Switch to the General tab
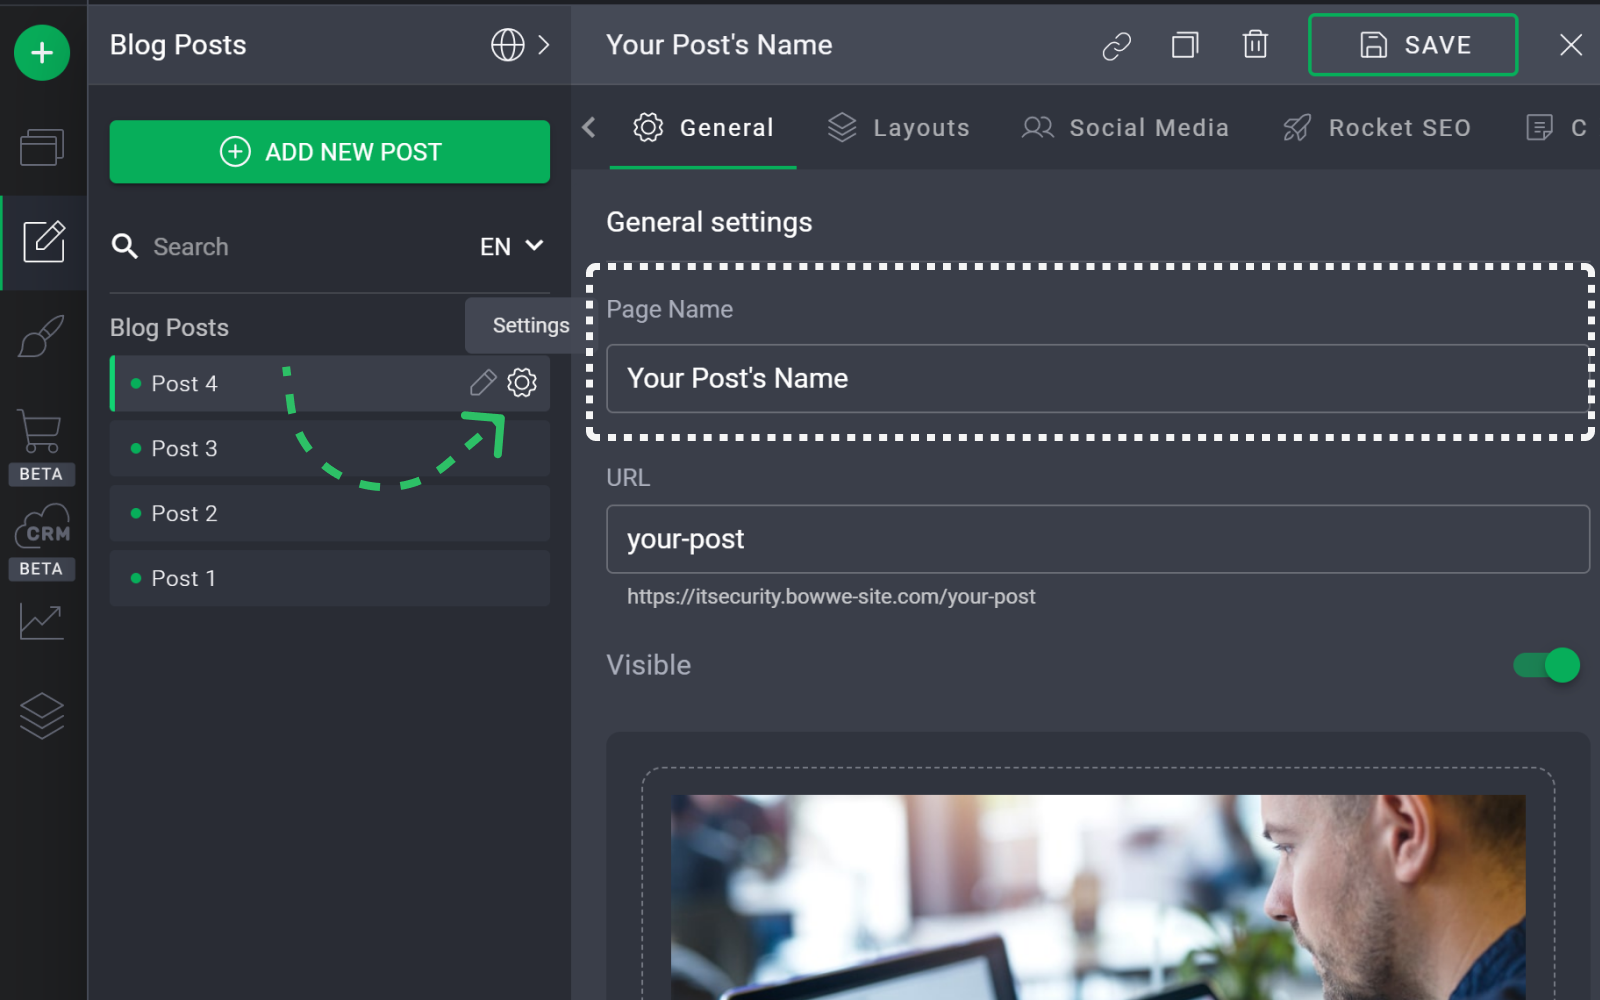 coord(703,128)
